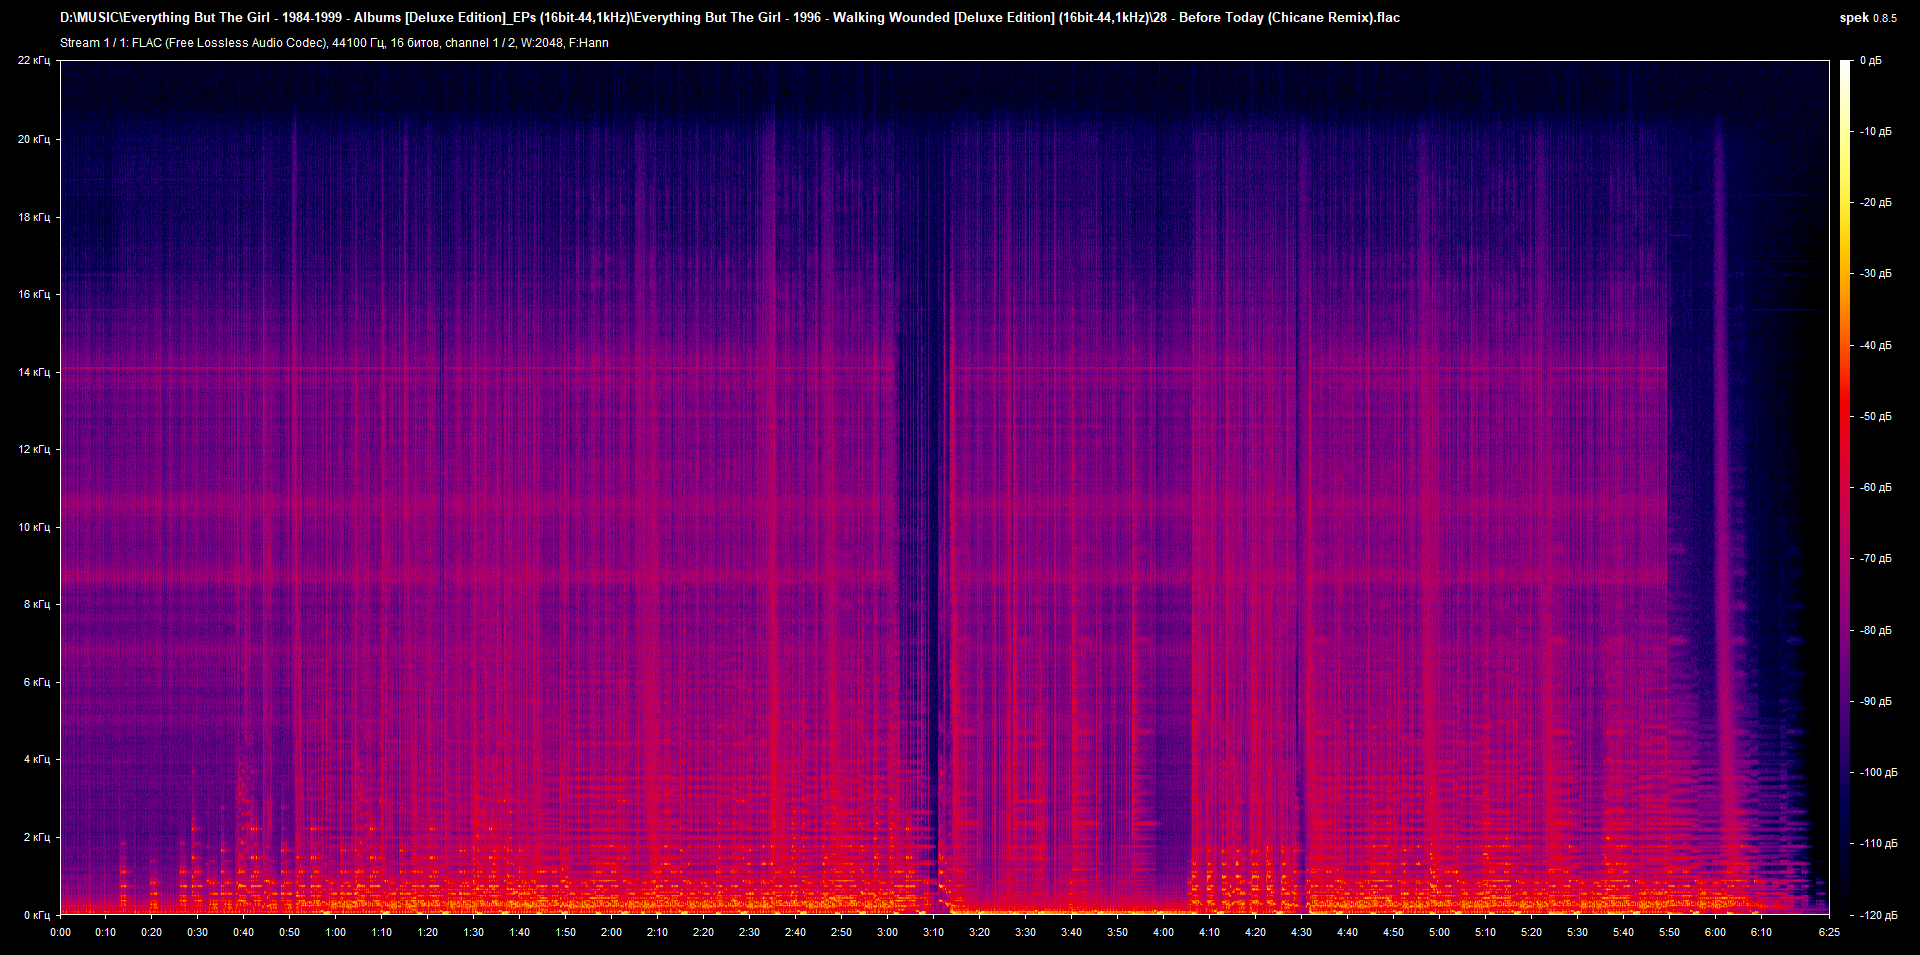
Task: Click the '6 кГц' frequency axis label
Action: [x=37, y=682]
